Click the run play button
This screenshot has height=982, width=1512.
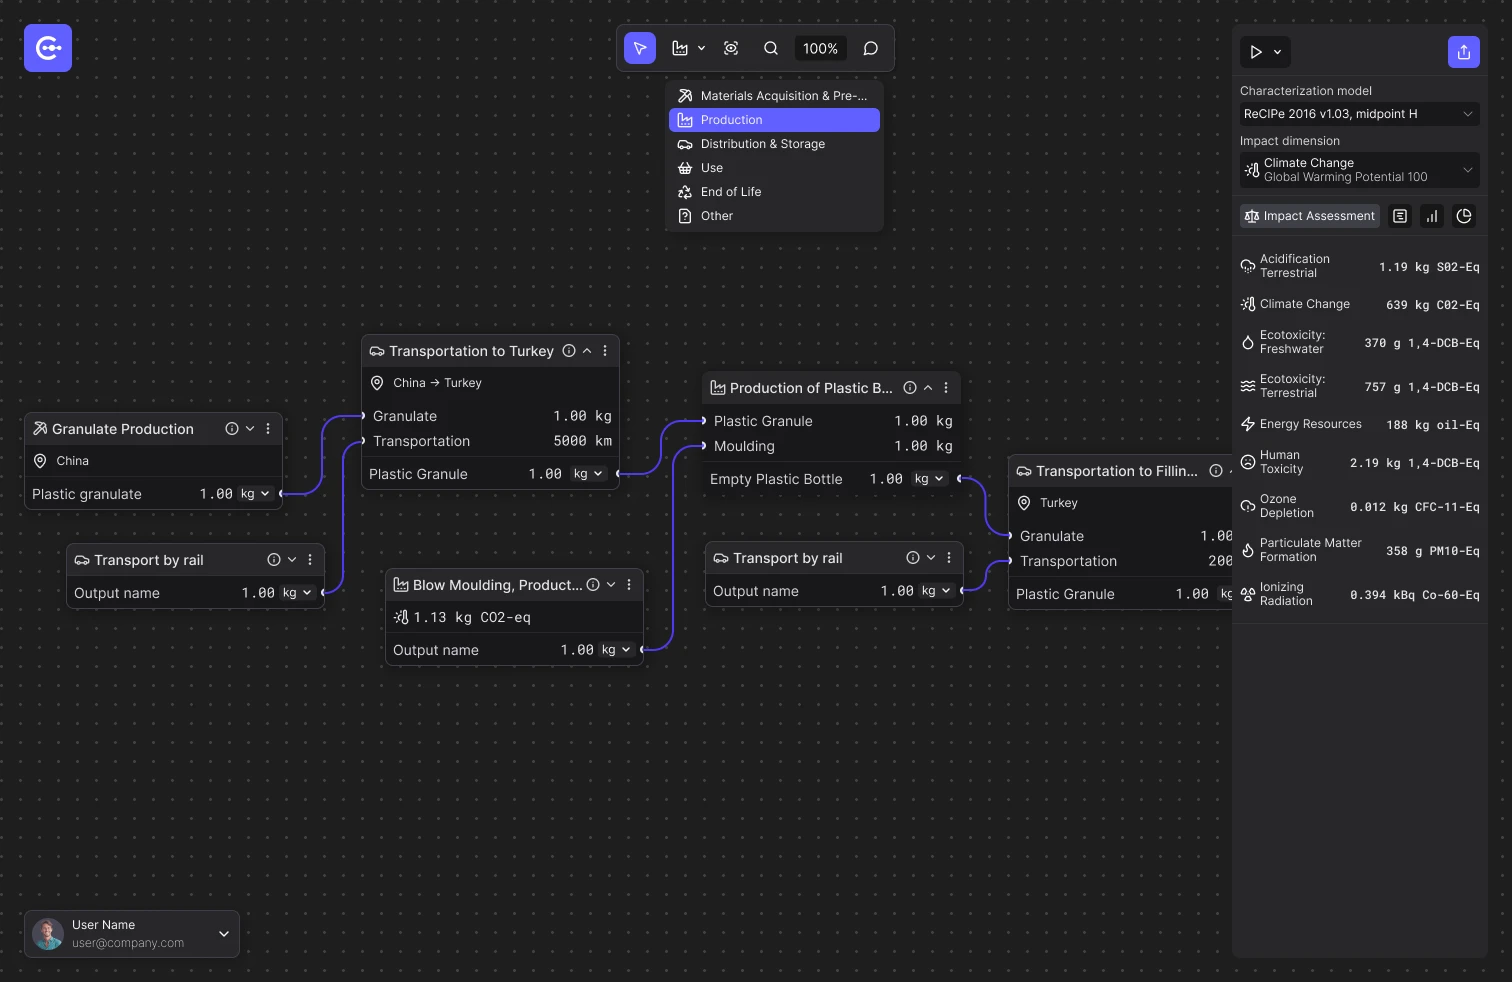click(x=1256, y=52)
